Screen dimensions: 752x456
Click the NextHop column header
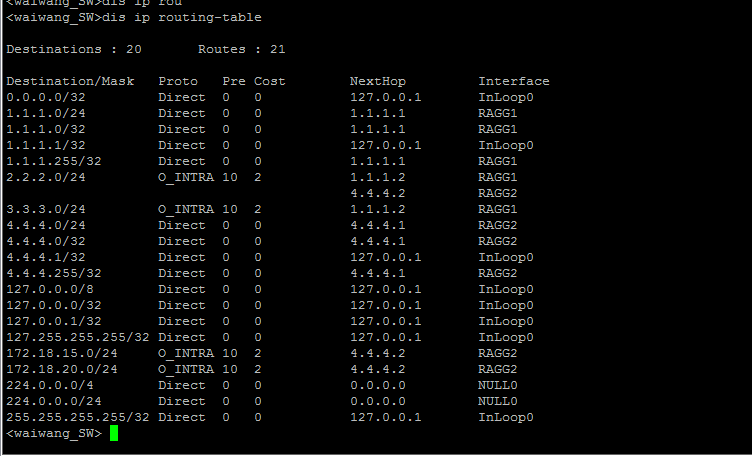click(377, 81)
